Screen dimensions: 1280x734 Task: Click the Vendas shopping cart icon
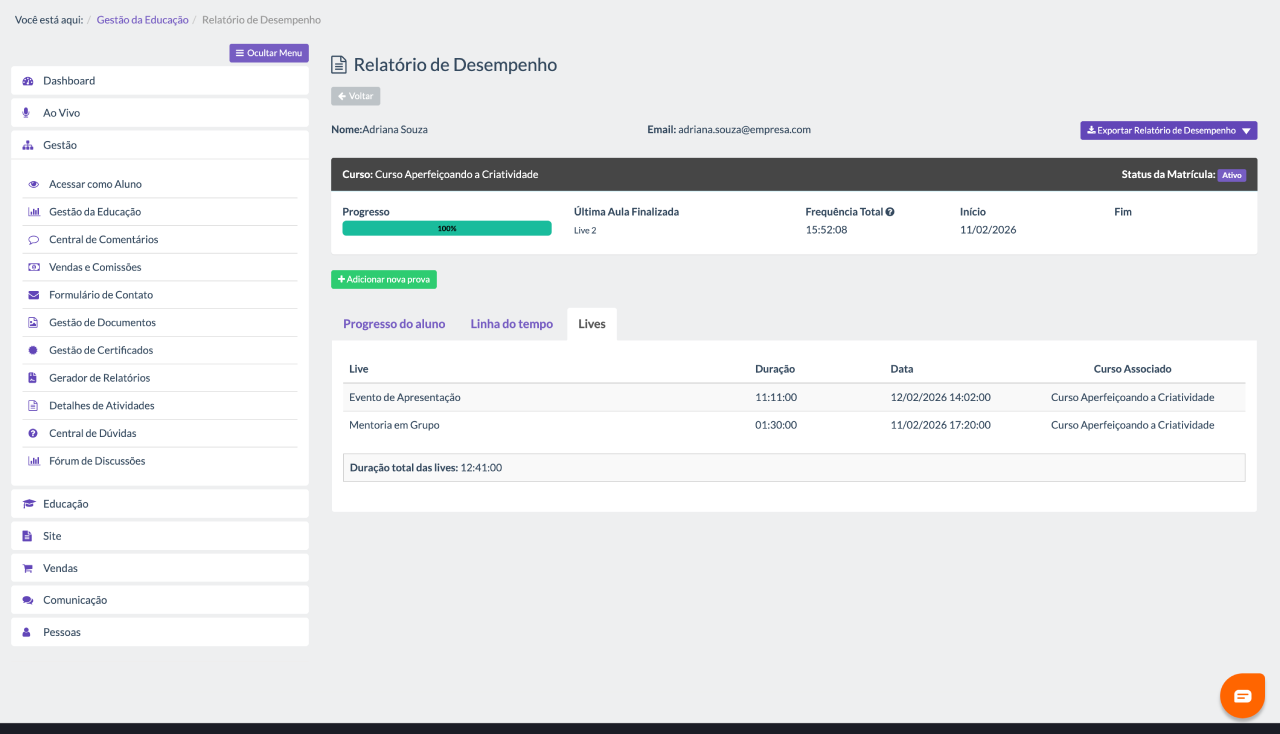[28, 568]
